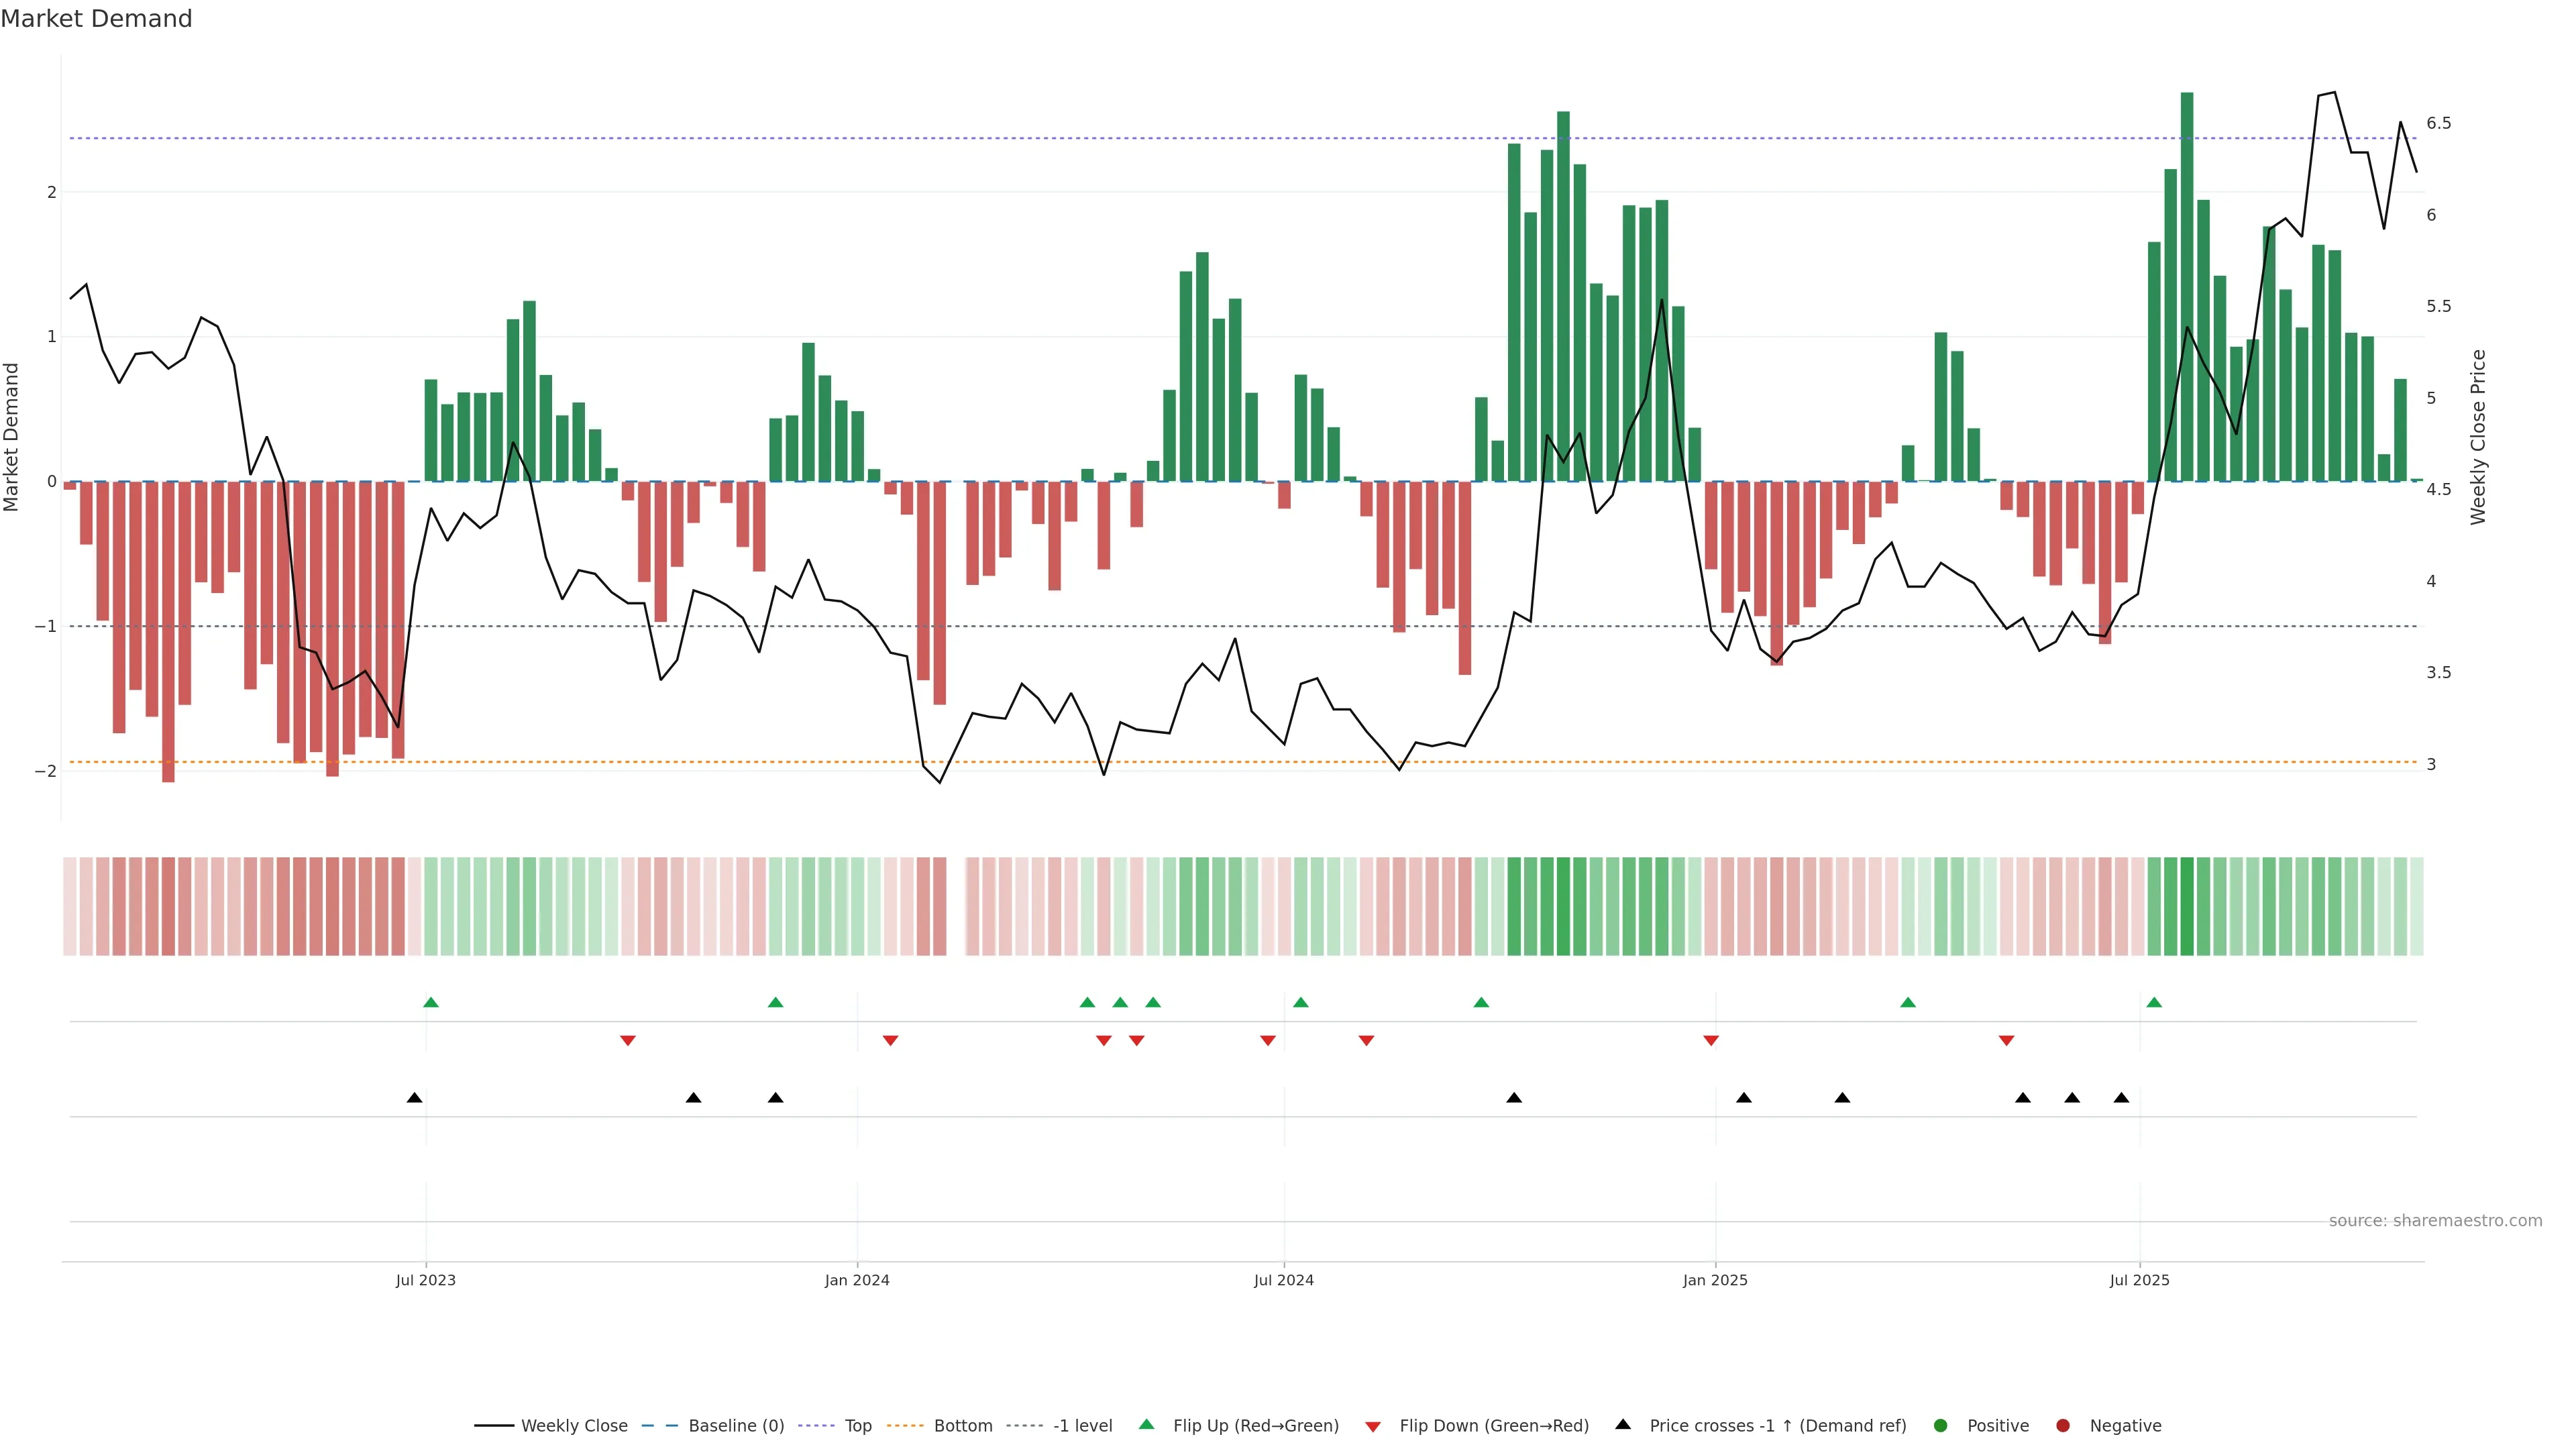Click the Market Demand chart title
This screenshot has height=1449, width=2576.
(96, 19)
